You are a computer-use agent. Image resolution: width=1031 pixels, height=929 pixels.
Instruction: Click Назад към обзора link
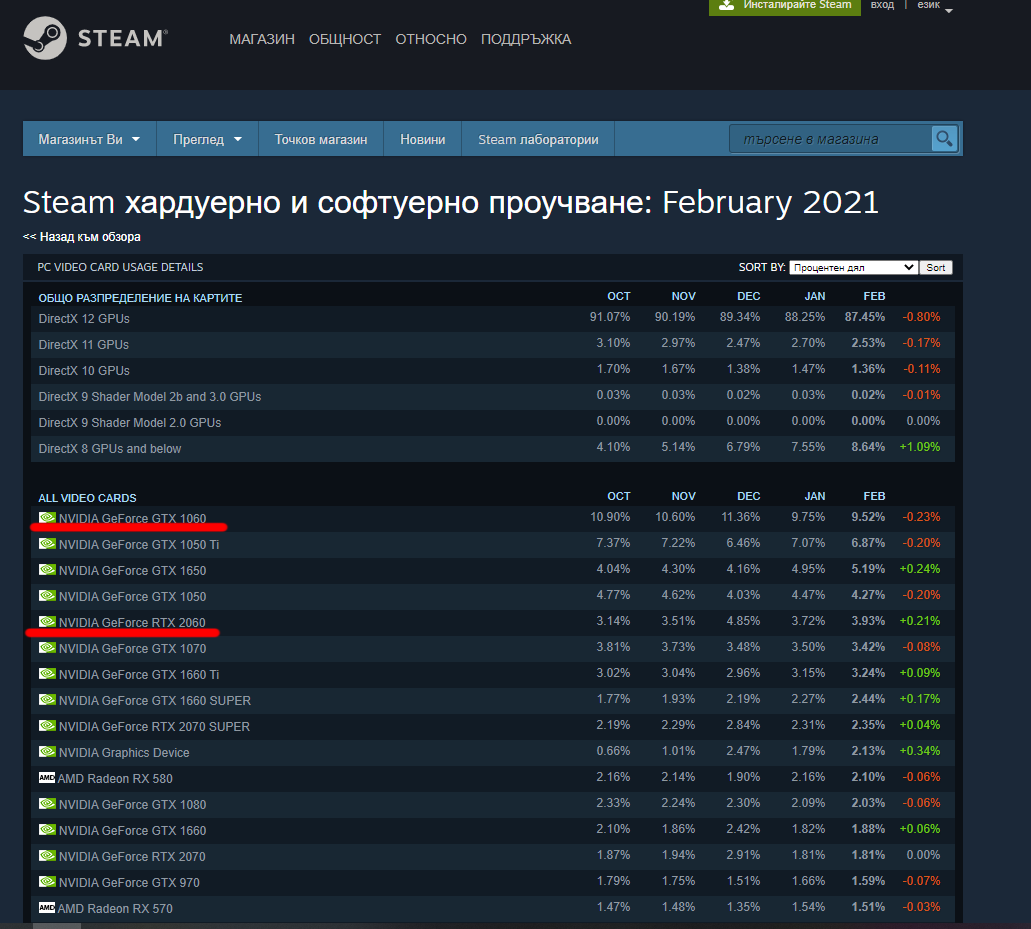pos(82,237)
